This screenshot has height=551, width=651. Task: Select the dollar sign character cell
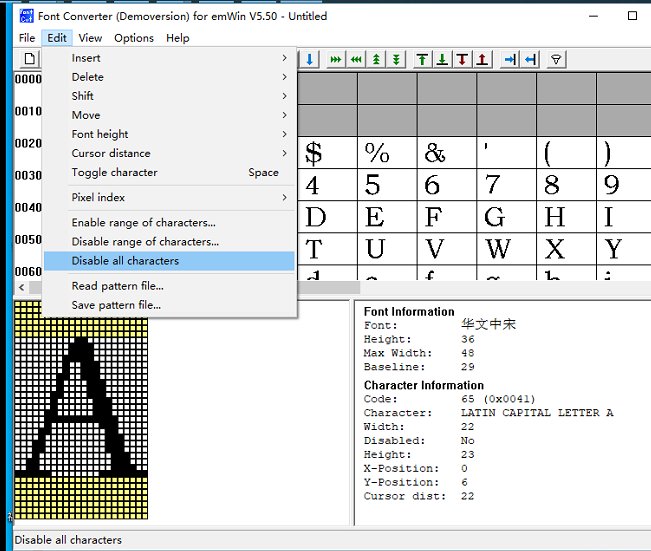click(x=327, y=152)
